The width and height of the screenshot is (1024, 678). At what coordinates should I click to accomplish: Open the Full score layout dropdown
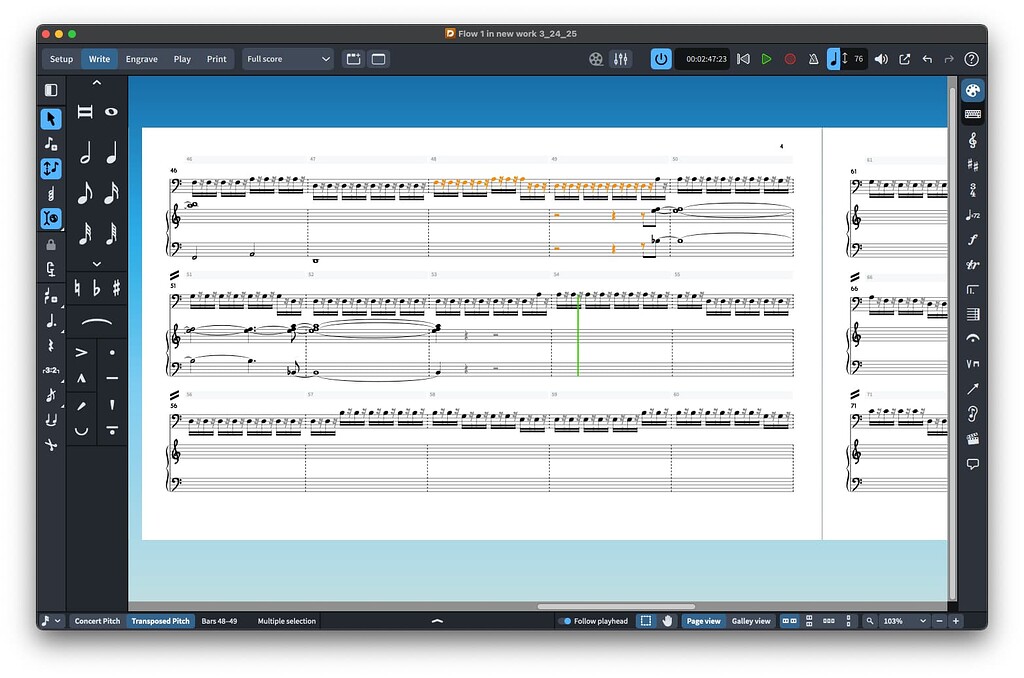click(x=288, y=58)
